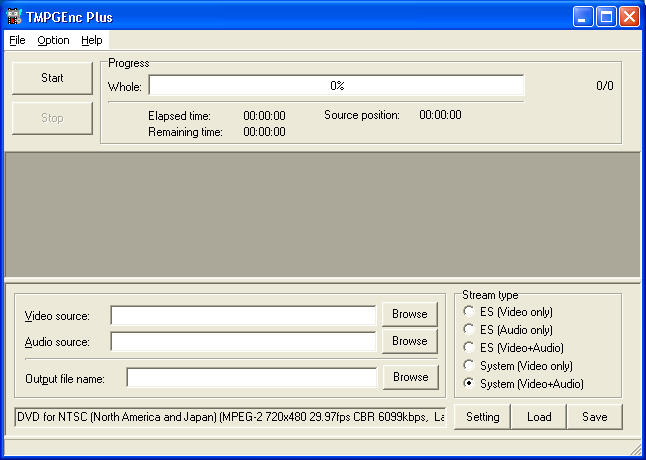Click the Save button
This screenshot has width=646, height=460.
pos(595,417)
